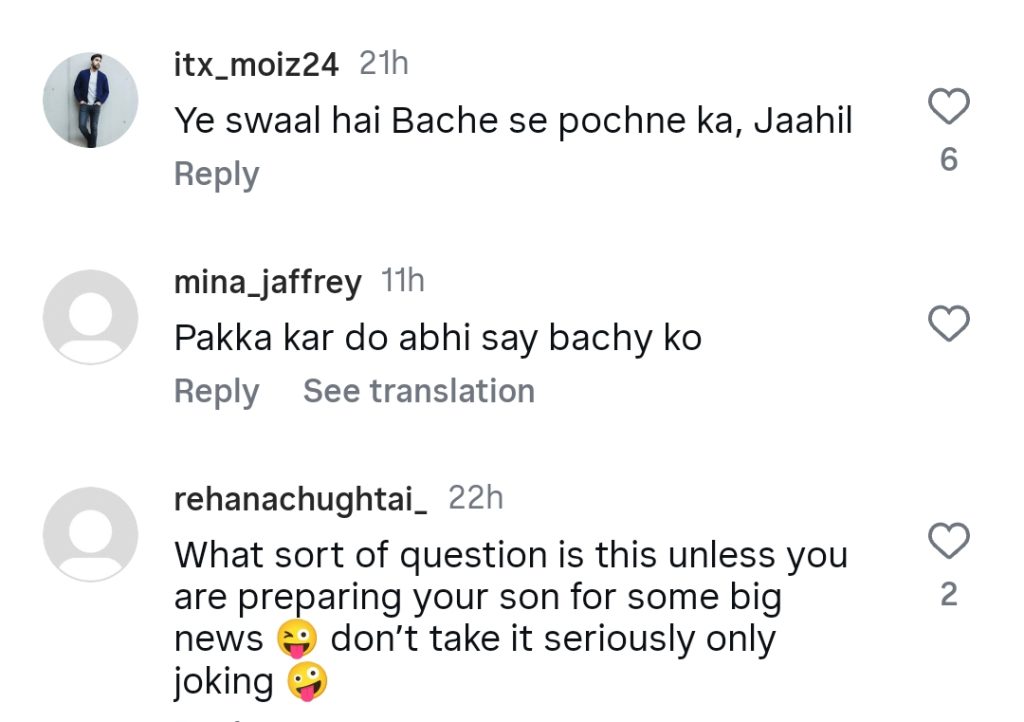Image resolution: width=1024 pixels, height=722 pixels.
Task: Open the itx_moiz24 username link
Action: point(256,65)
